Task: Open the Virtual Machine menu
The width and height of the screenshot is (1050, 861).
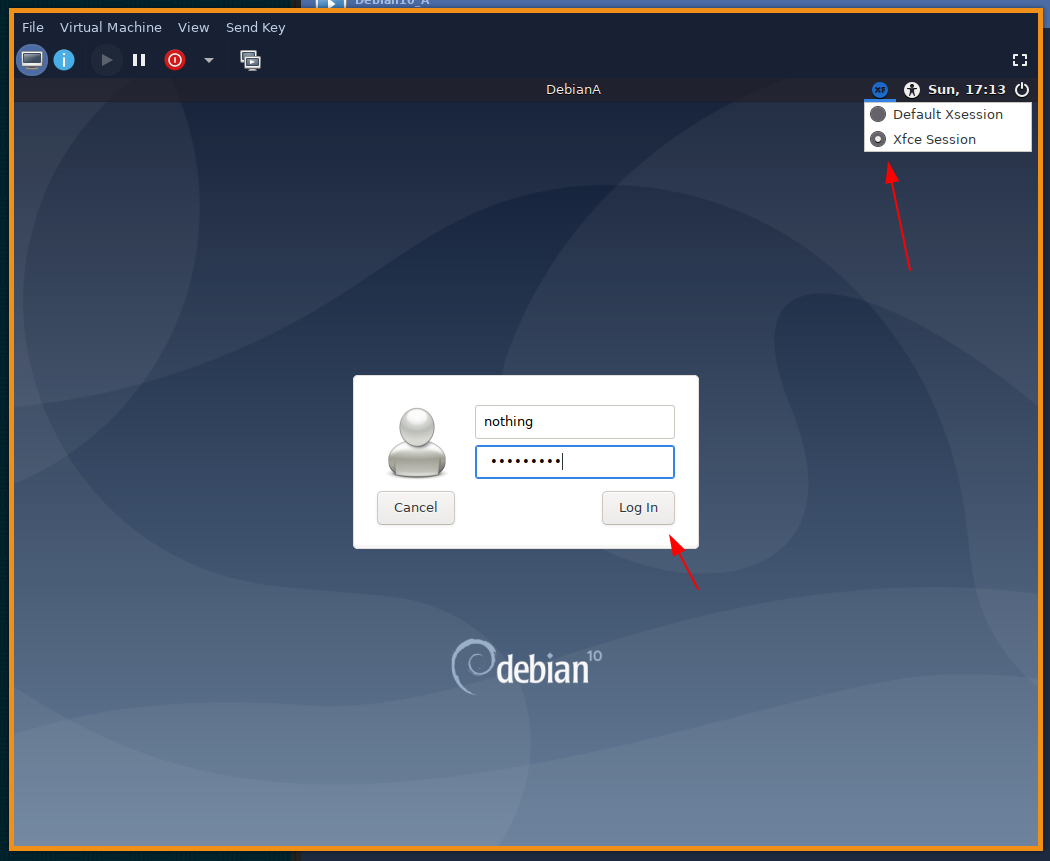Action: [110, 27]
